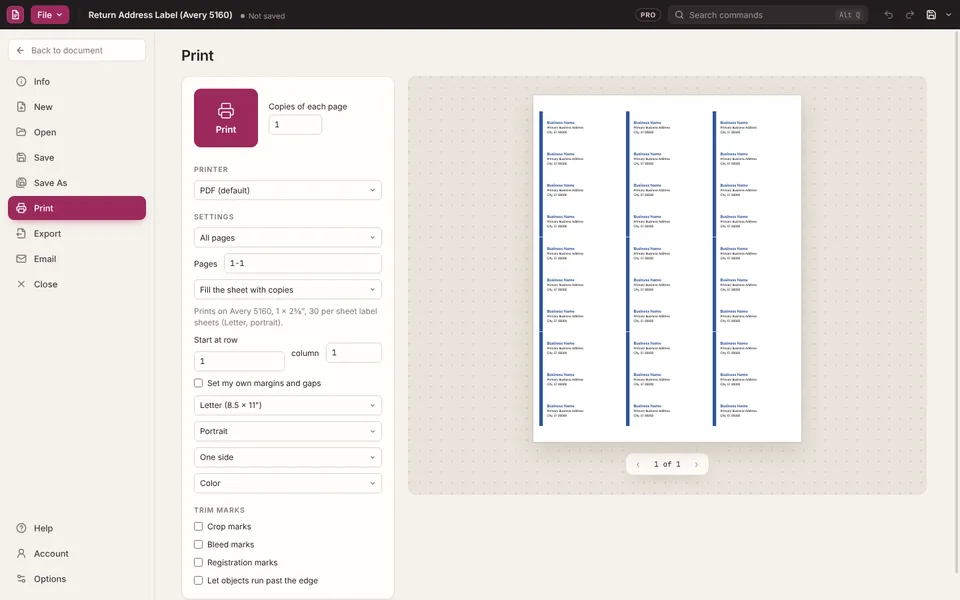Select Print in the sidebar
The width and height of the screenshot is (960, 600).
click(x=77, y=208)
